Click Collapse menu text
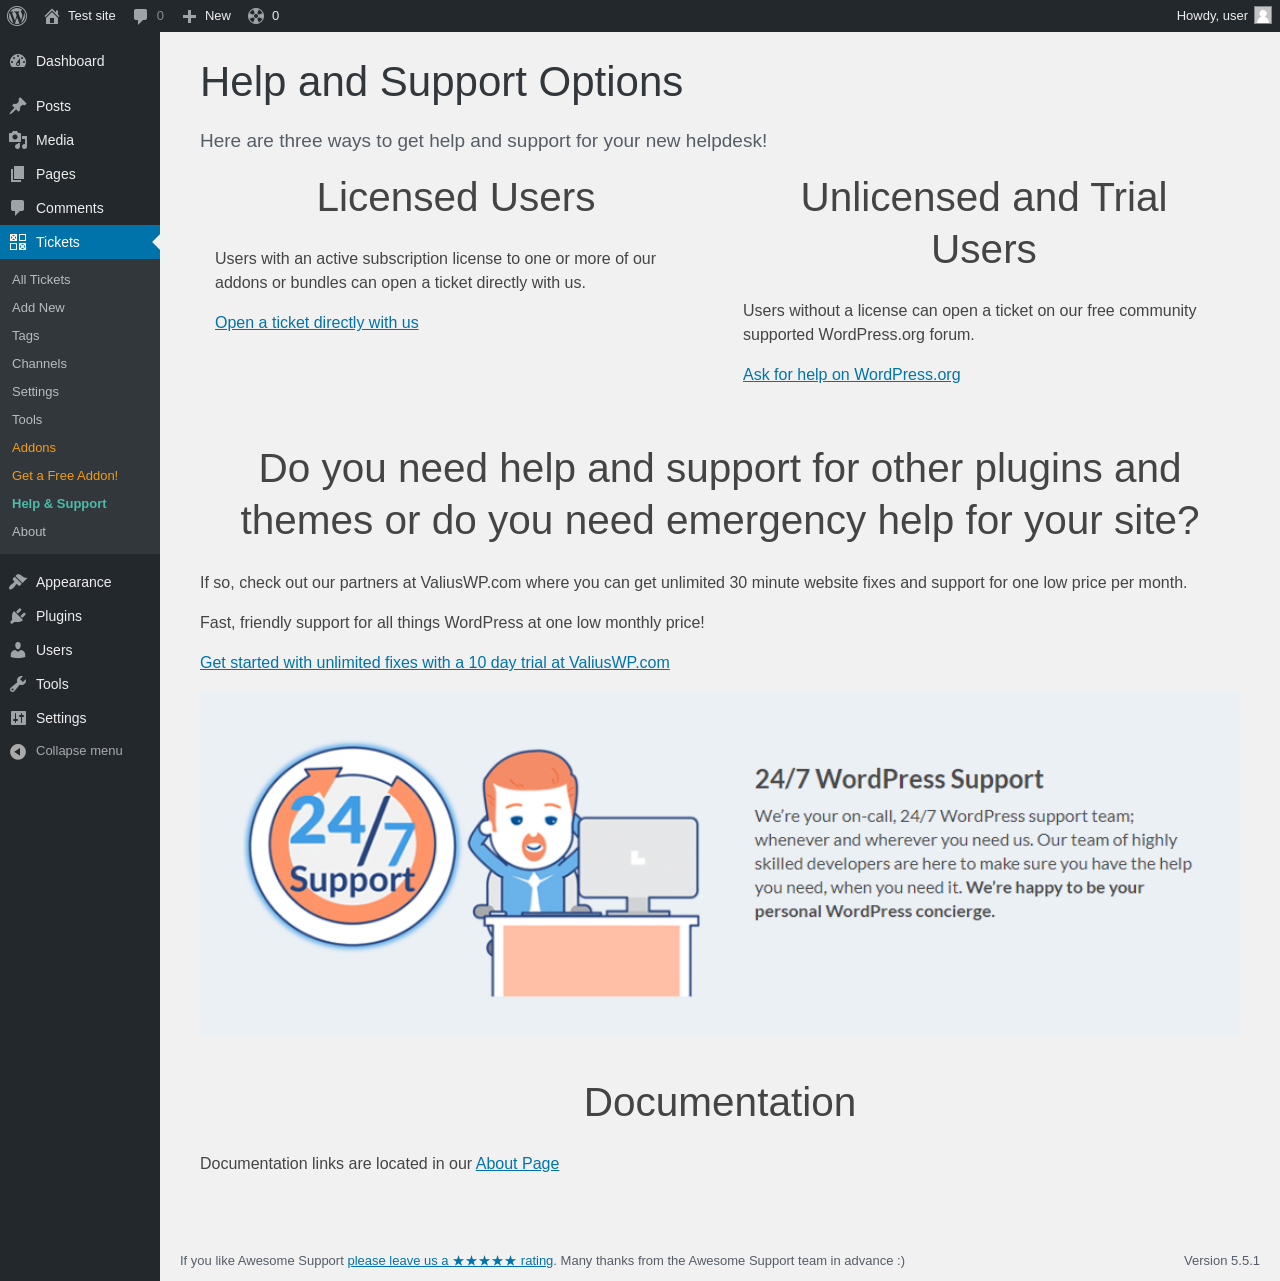Screen dimensions: 1280x1281 79,751
